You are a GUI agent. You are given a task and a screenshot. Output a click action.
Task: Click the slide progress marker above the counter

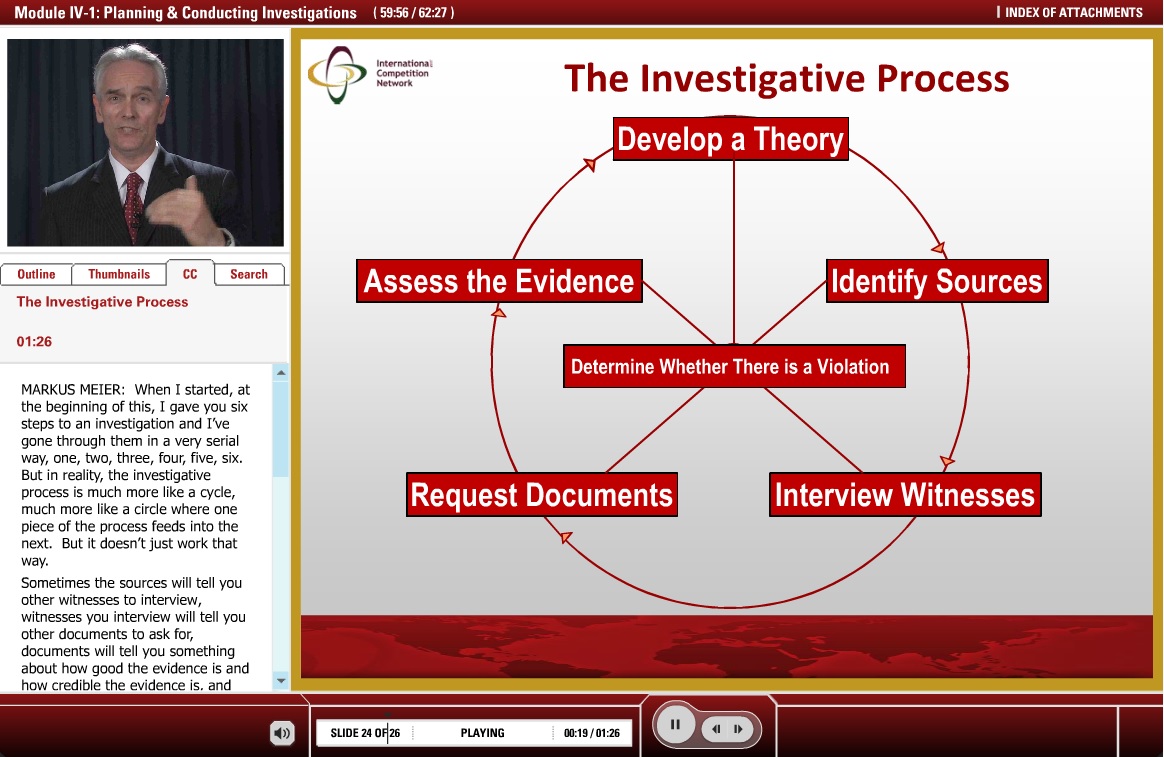[x=386, y=713]
